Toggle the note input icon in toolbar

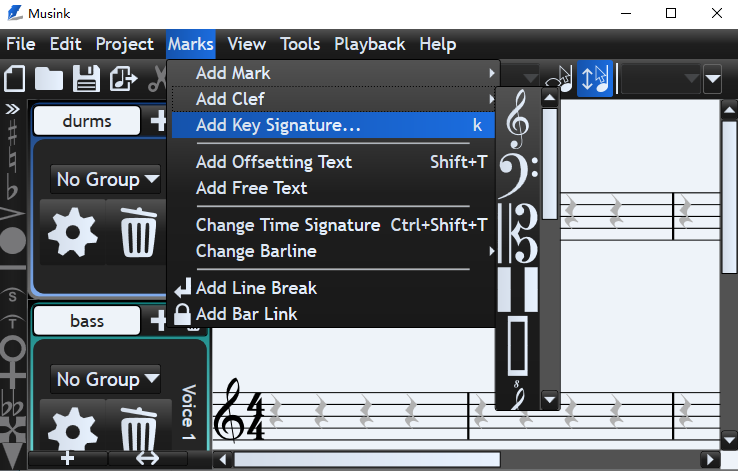coord(562,78)
